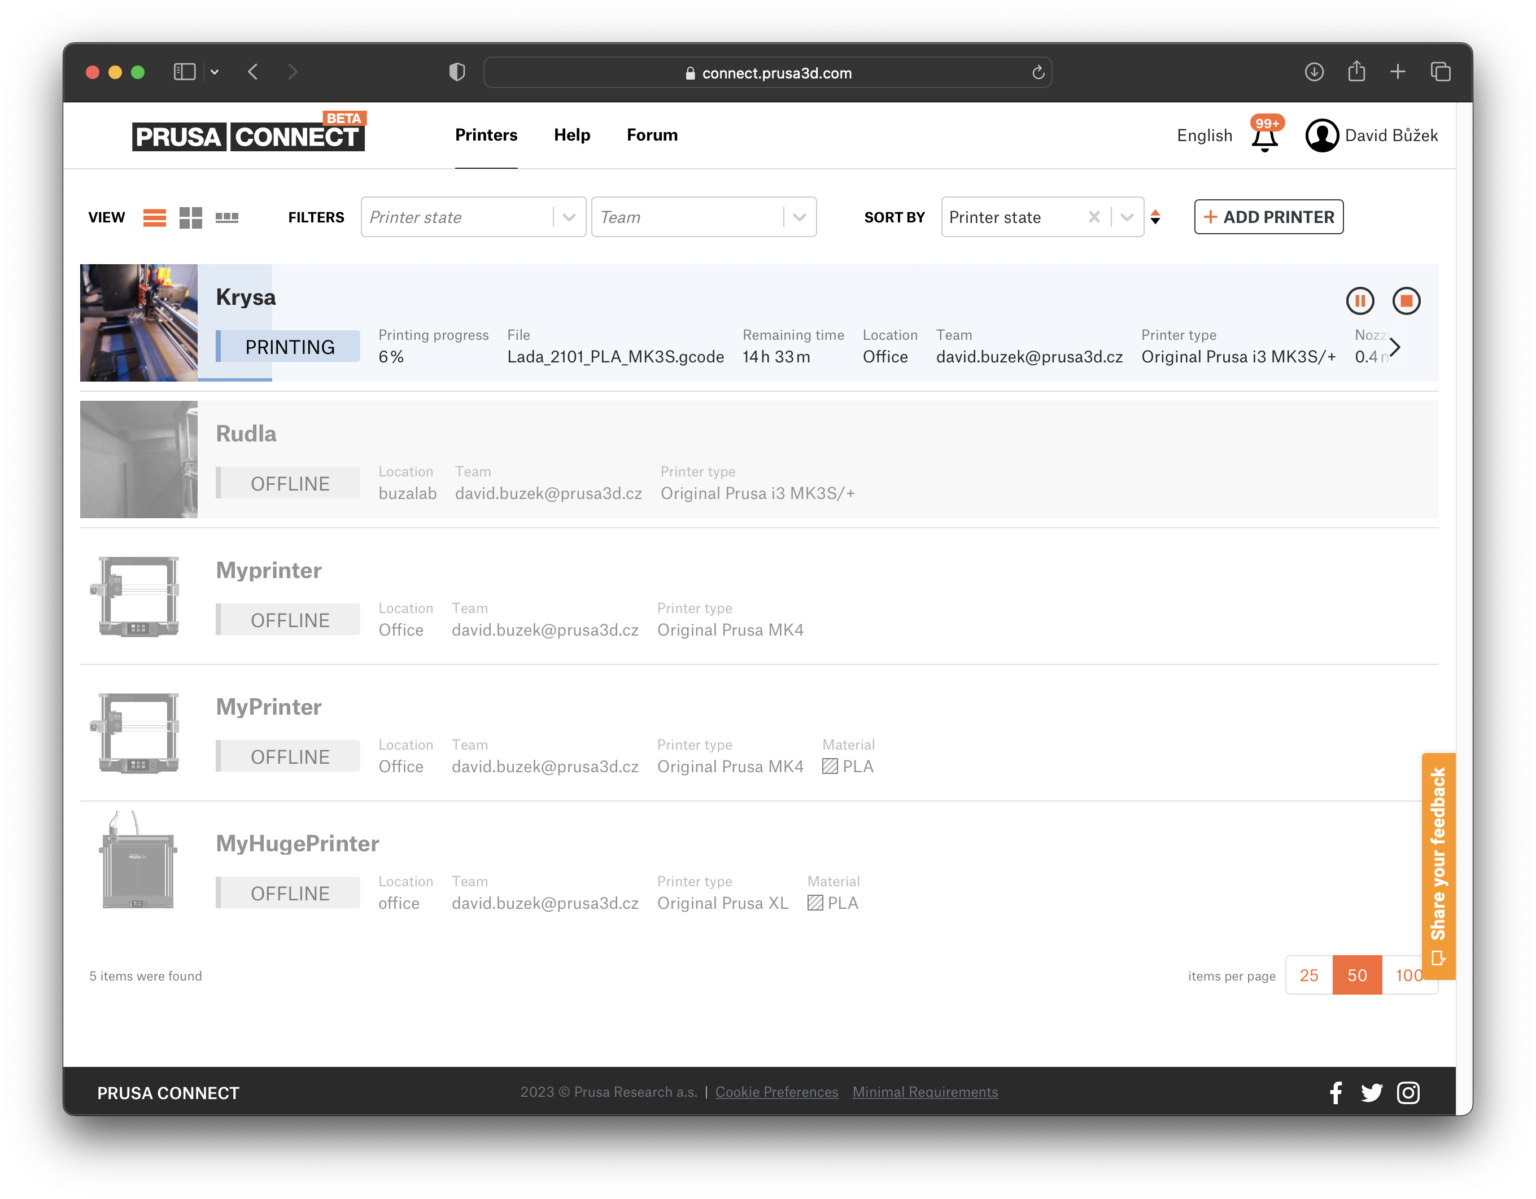
Task: Open the Help section
Action: (x=572, y=135)
